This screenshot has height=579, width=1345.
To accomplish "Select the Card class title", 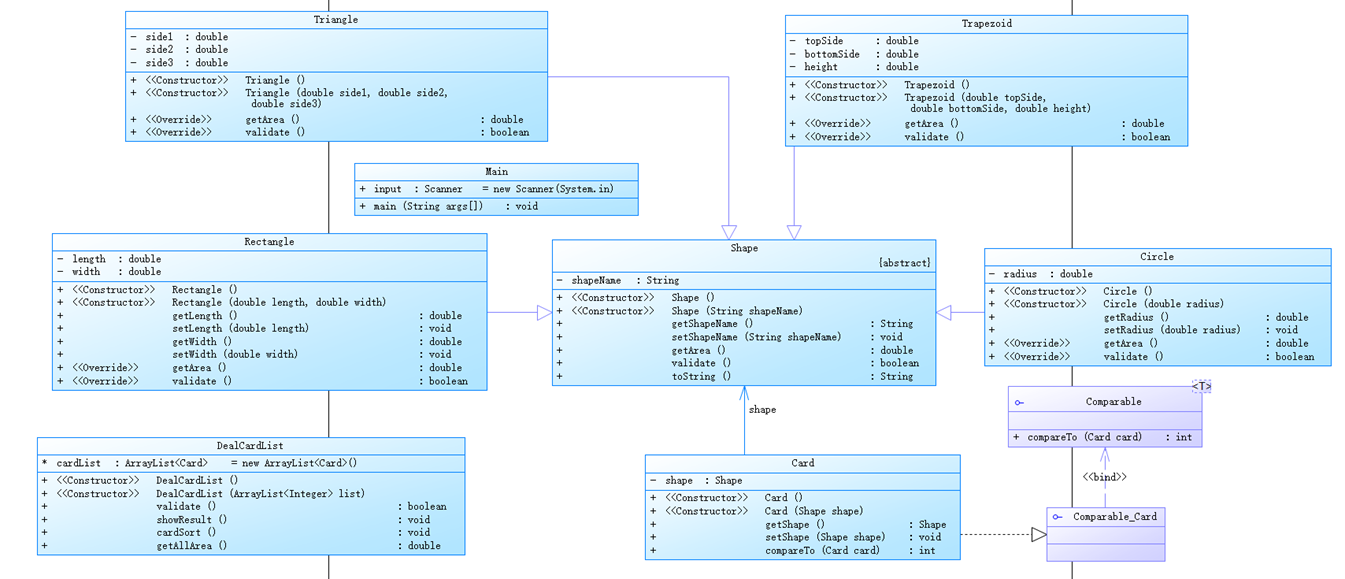I will click(x=803, y=463).
